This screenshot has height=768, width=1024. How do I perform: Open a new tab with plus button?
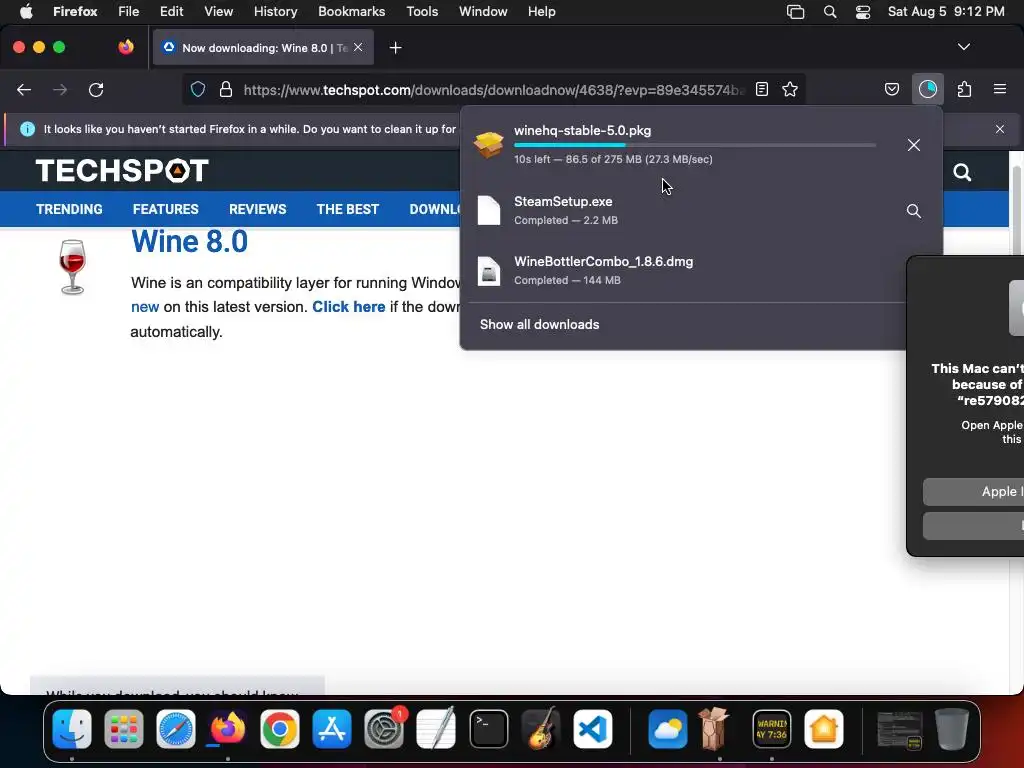point(395,48)
